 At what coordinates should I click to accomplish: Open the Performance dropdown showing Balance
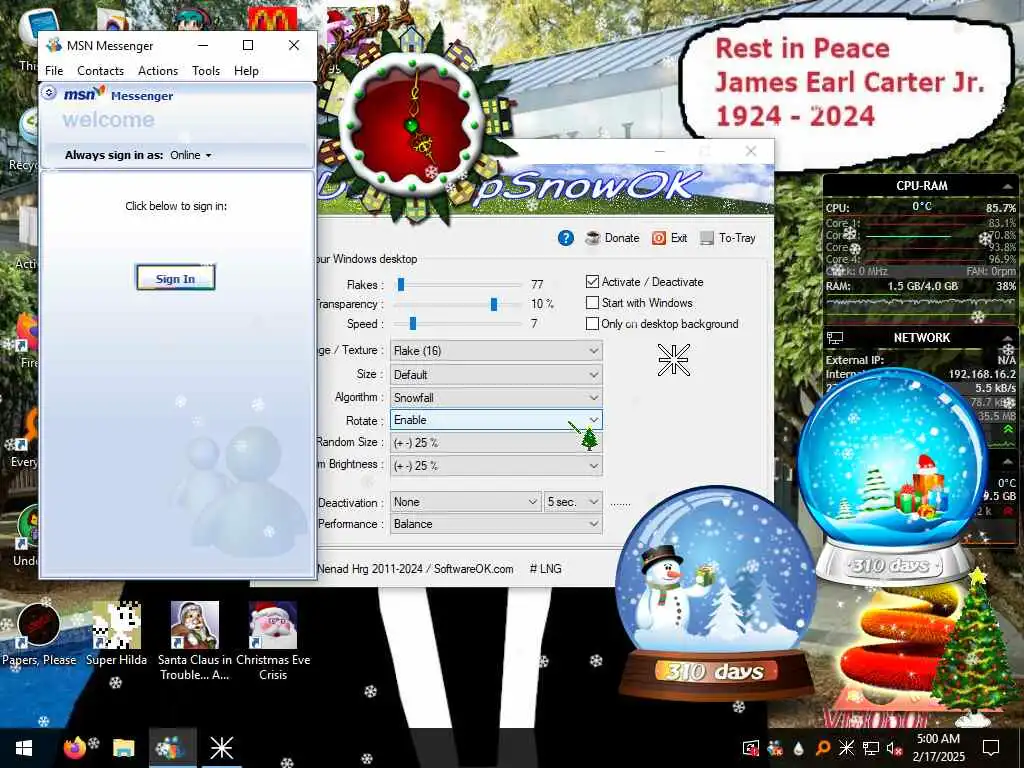point(496,524)
